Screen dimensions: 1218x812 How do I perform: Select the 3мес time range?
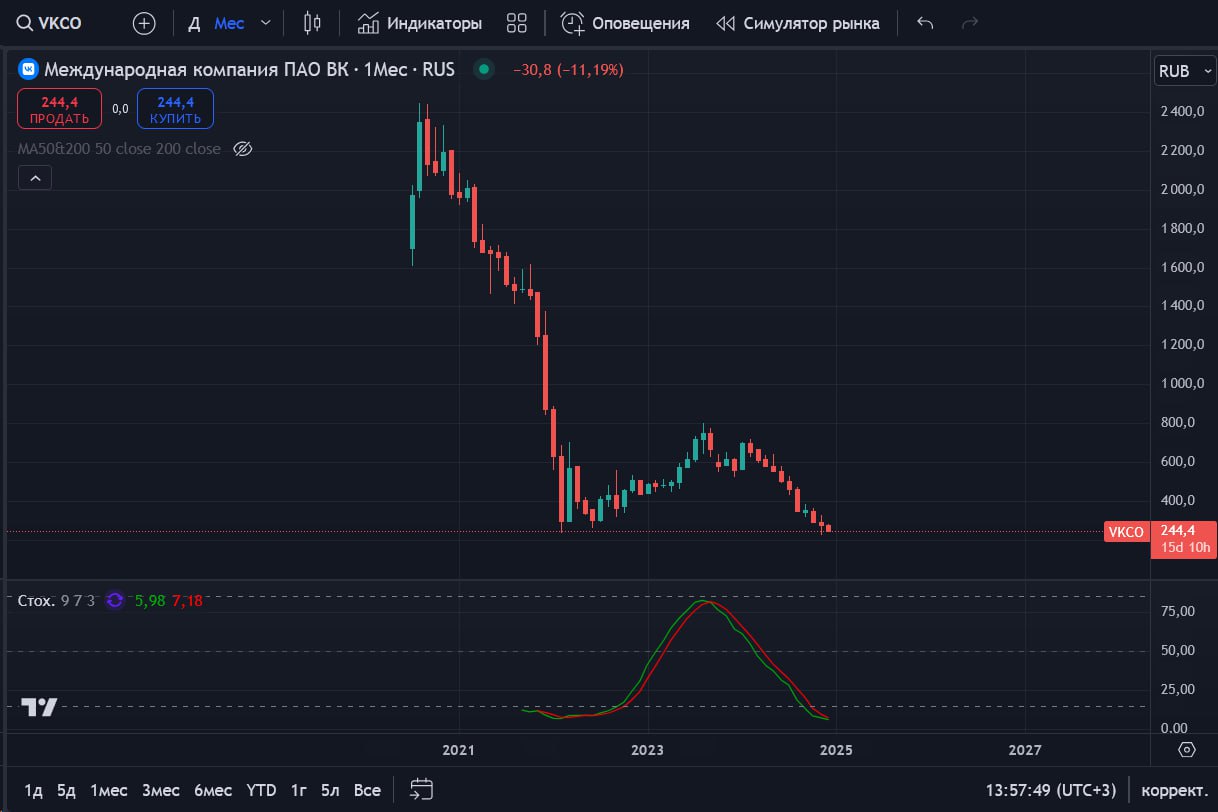[x=160, y=790]
